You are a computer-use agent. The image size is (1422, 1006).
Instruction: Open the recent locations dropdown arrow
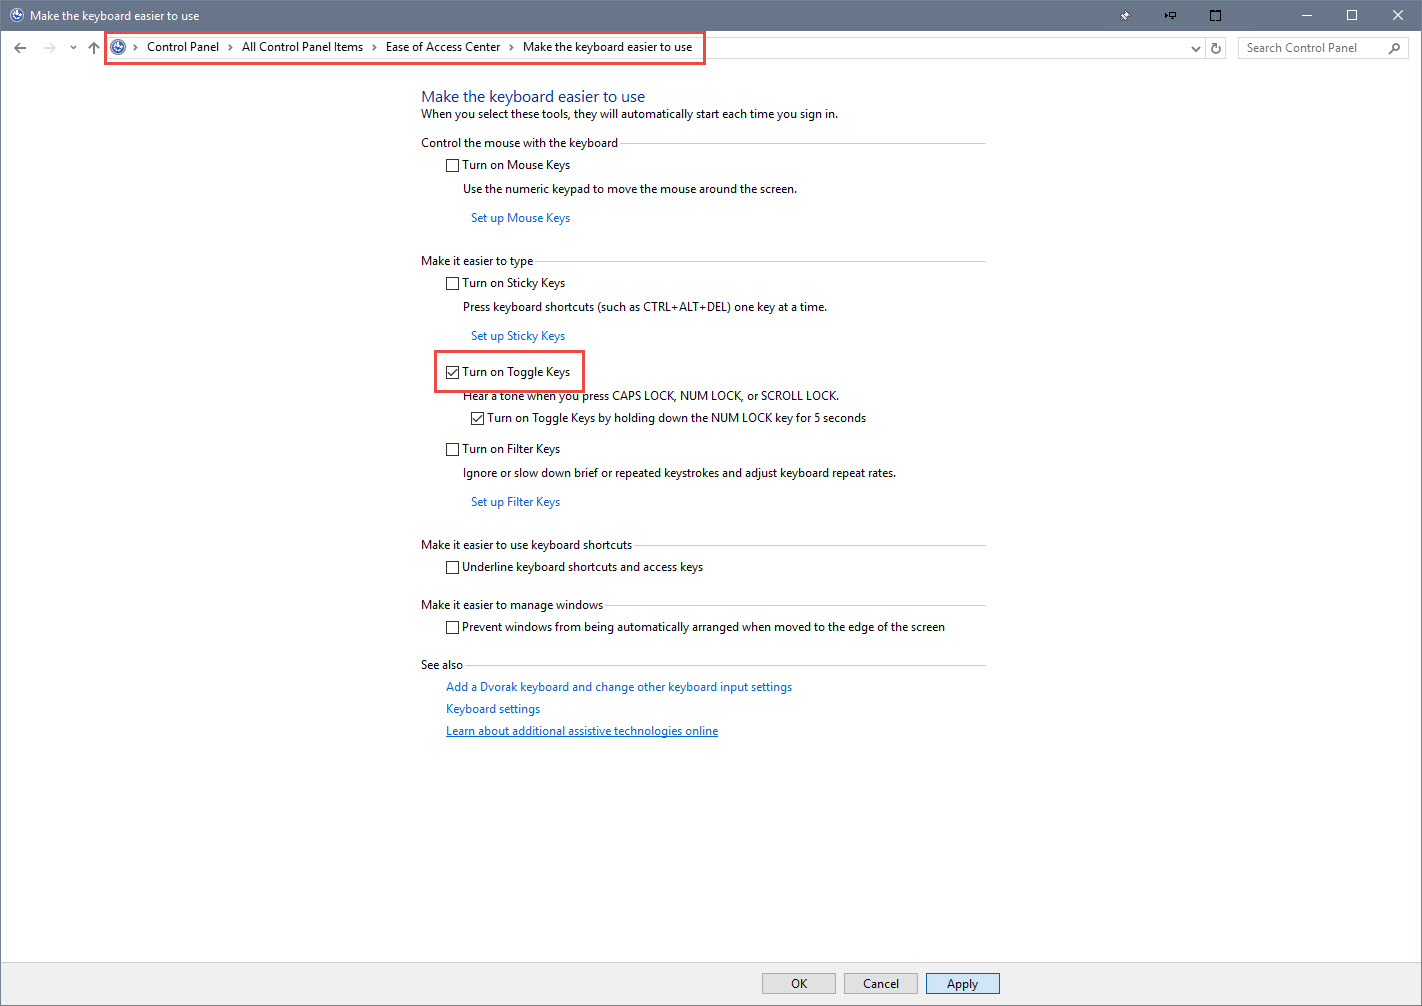coord(73,48)
